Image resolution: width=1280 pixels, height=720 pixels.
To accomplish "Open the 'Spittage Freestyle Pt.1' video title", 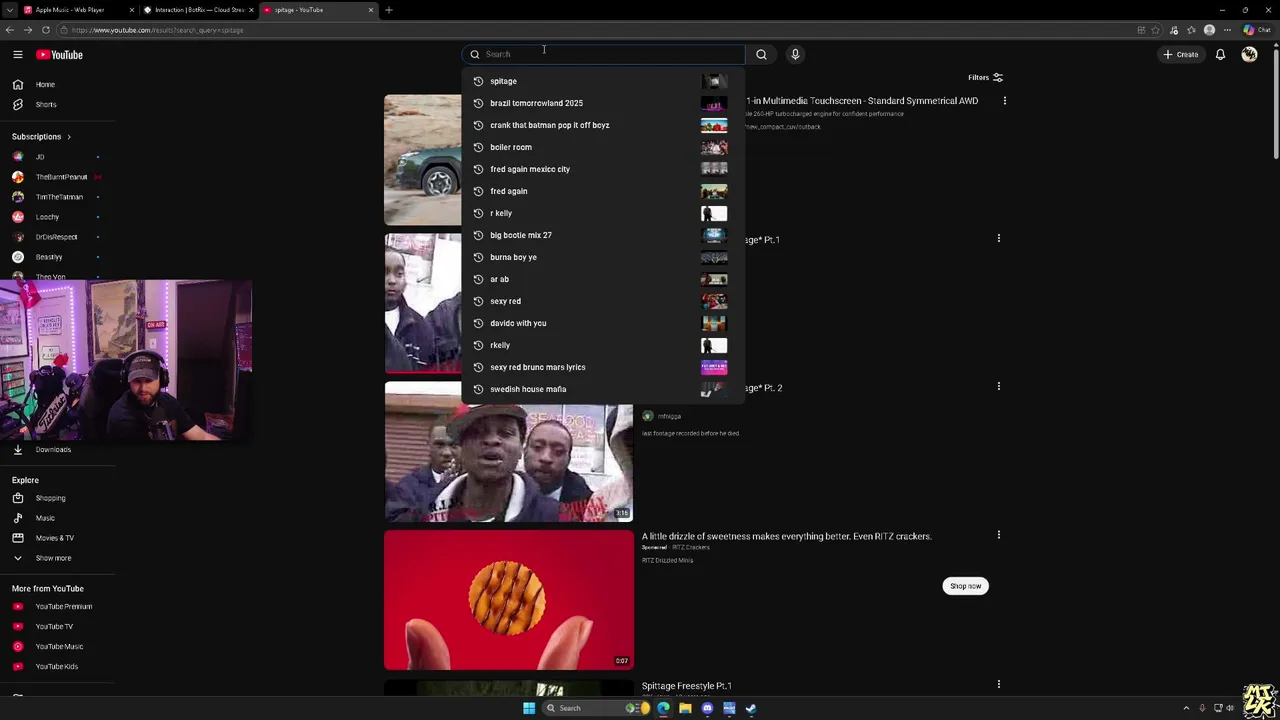I will point(686,686).
